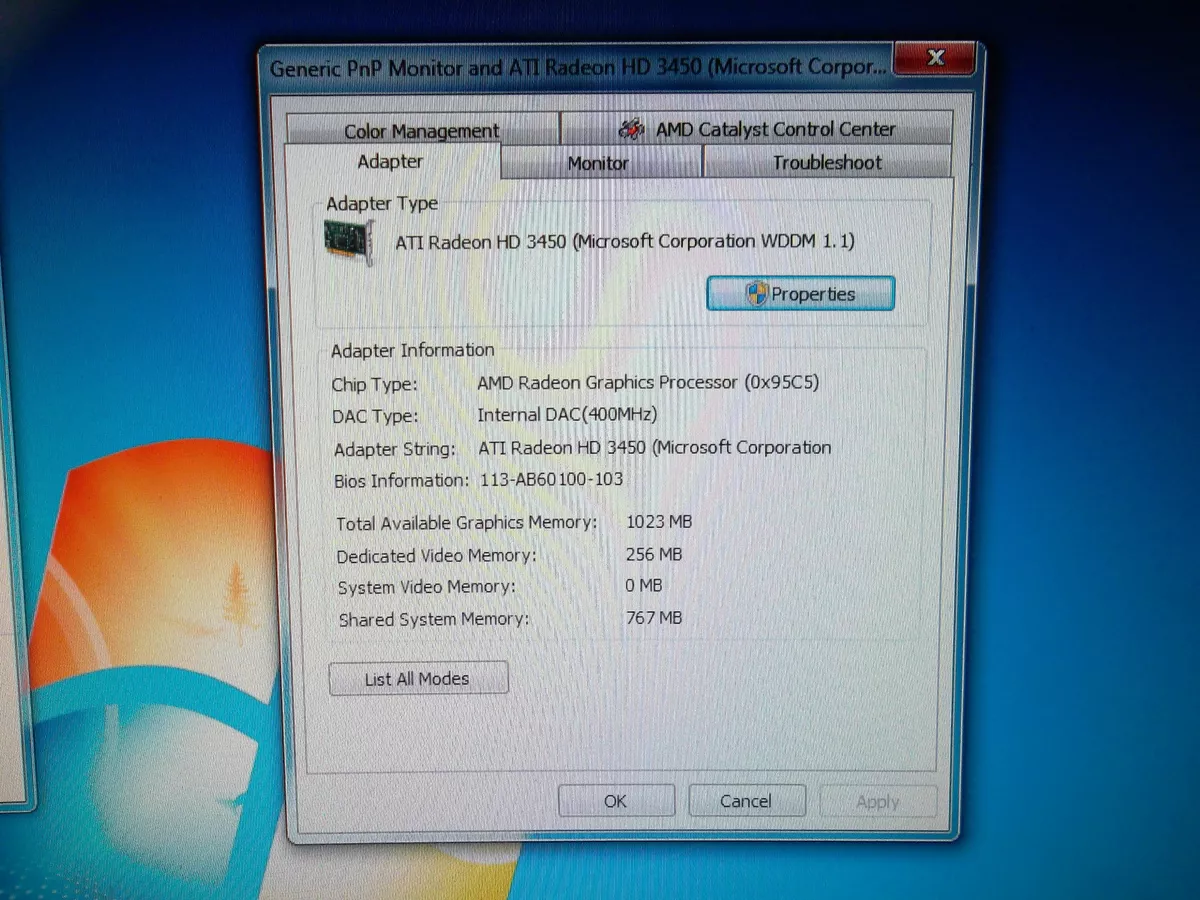
Task: Select the Adapter tab
Action: point(390,162)
